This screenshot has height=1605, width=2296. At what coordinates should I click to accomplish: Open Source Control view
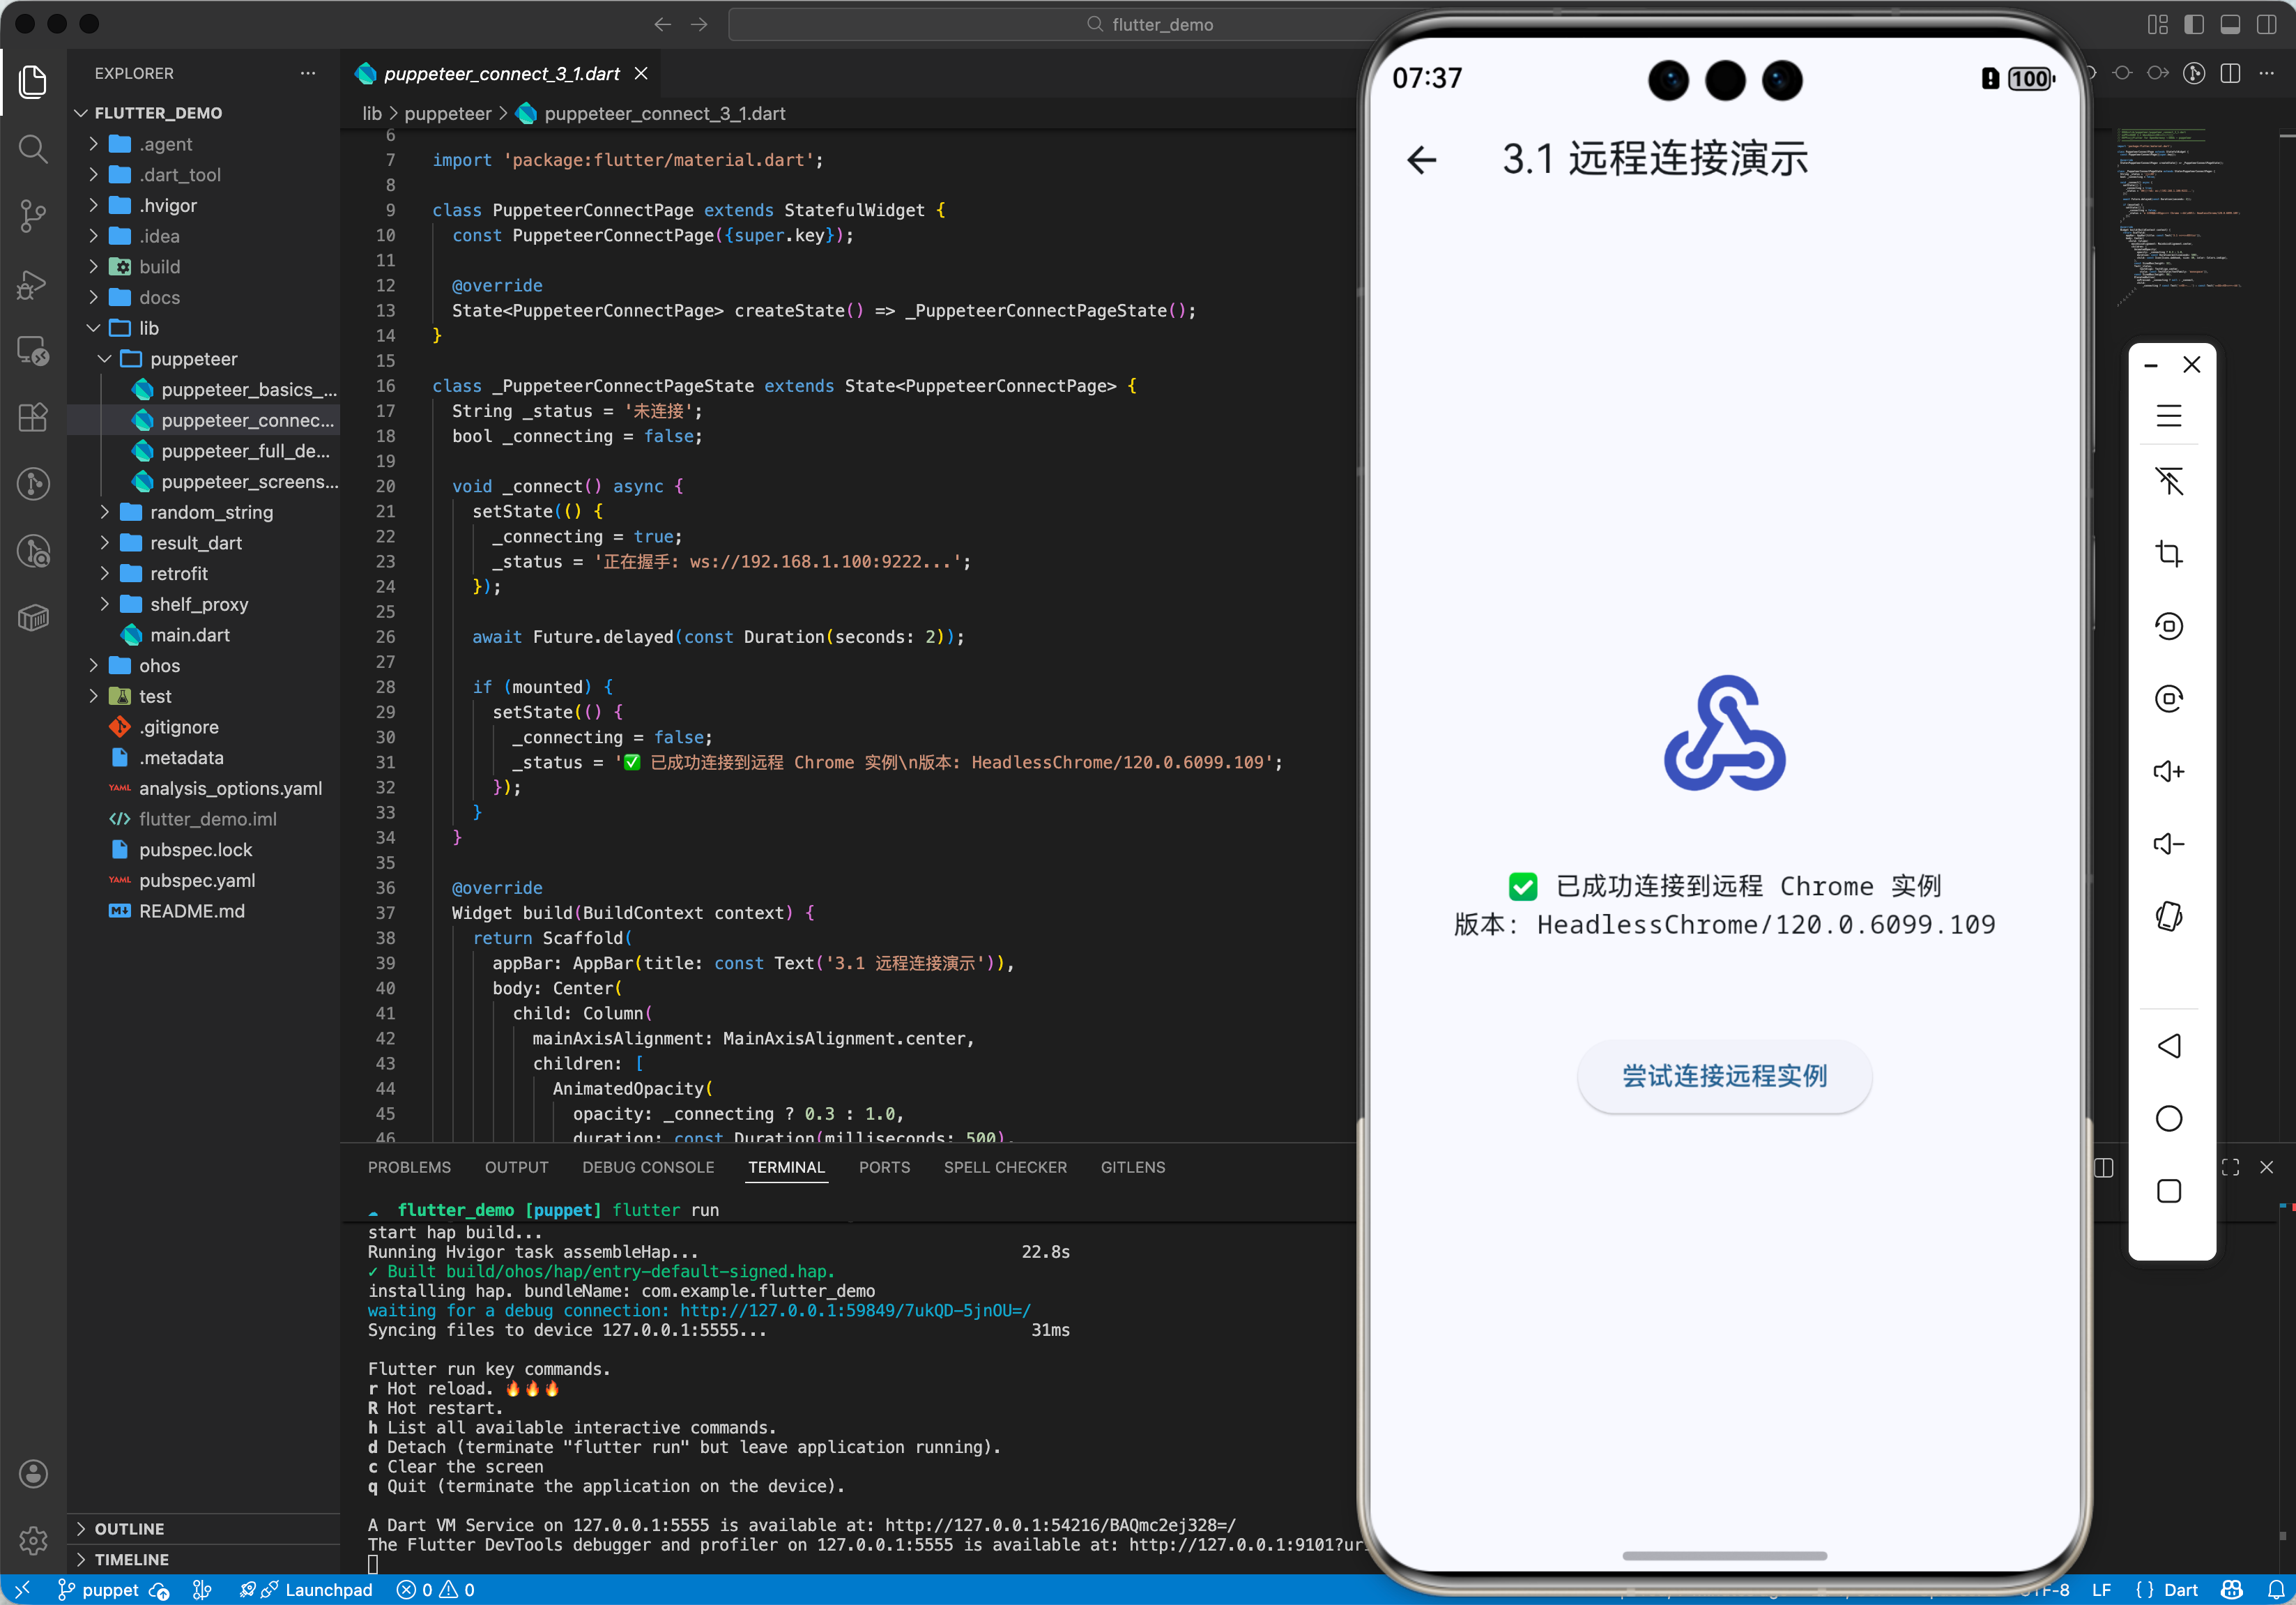click(33, 216)
